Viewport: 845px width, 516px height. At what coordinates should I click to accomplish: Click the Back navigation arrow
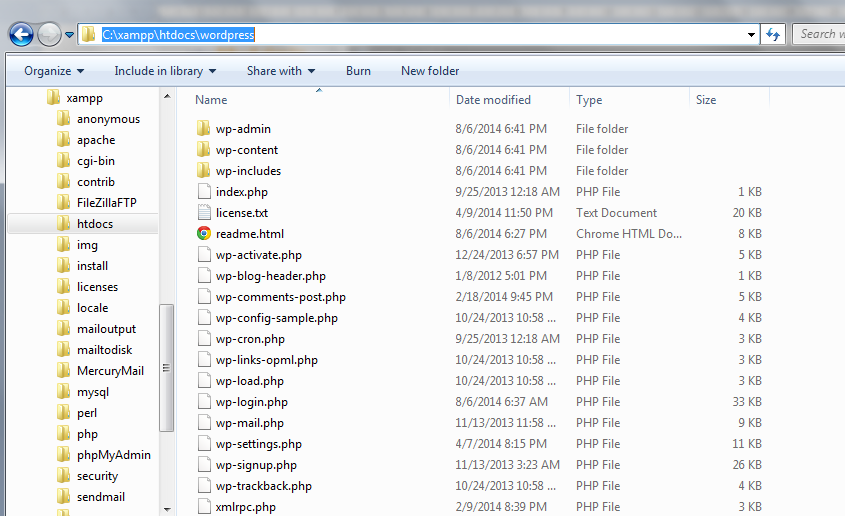[x=22, y=34]
